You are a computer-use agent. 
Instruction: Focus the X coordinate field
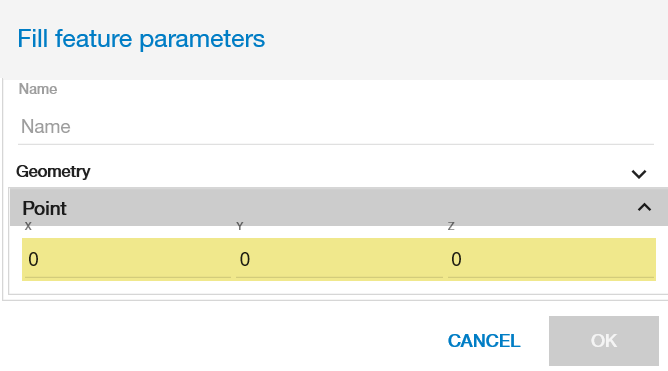127,259
